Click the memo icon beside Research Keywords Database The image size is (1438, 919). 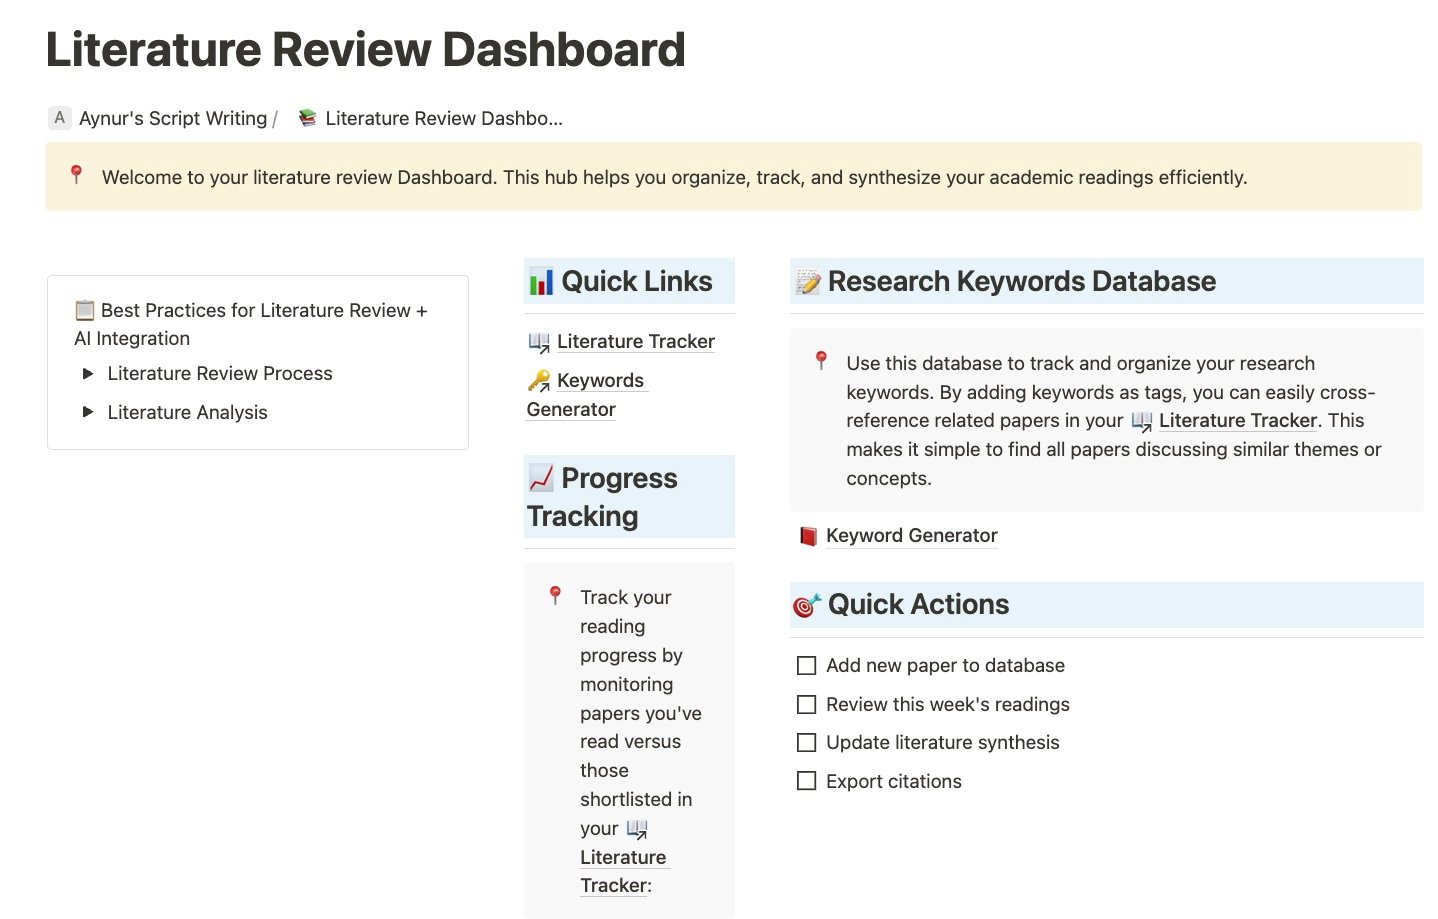(808, 282)
